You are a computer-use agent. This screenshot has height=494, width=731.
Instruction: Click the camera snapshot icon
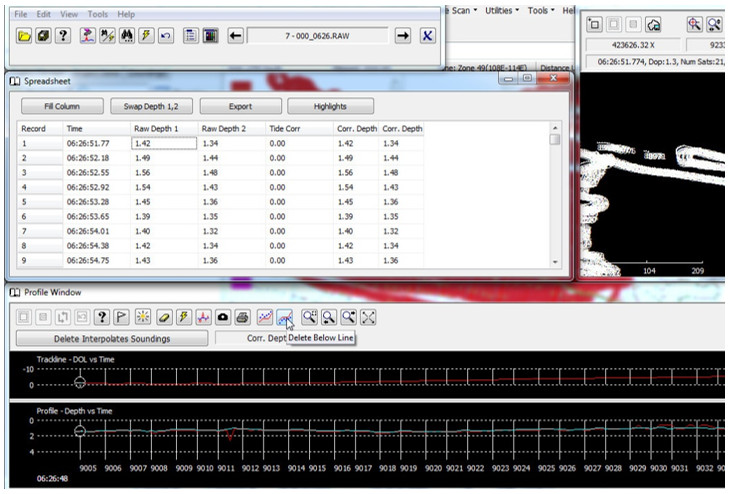tap(223, 318)
